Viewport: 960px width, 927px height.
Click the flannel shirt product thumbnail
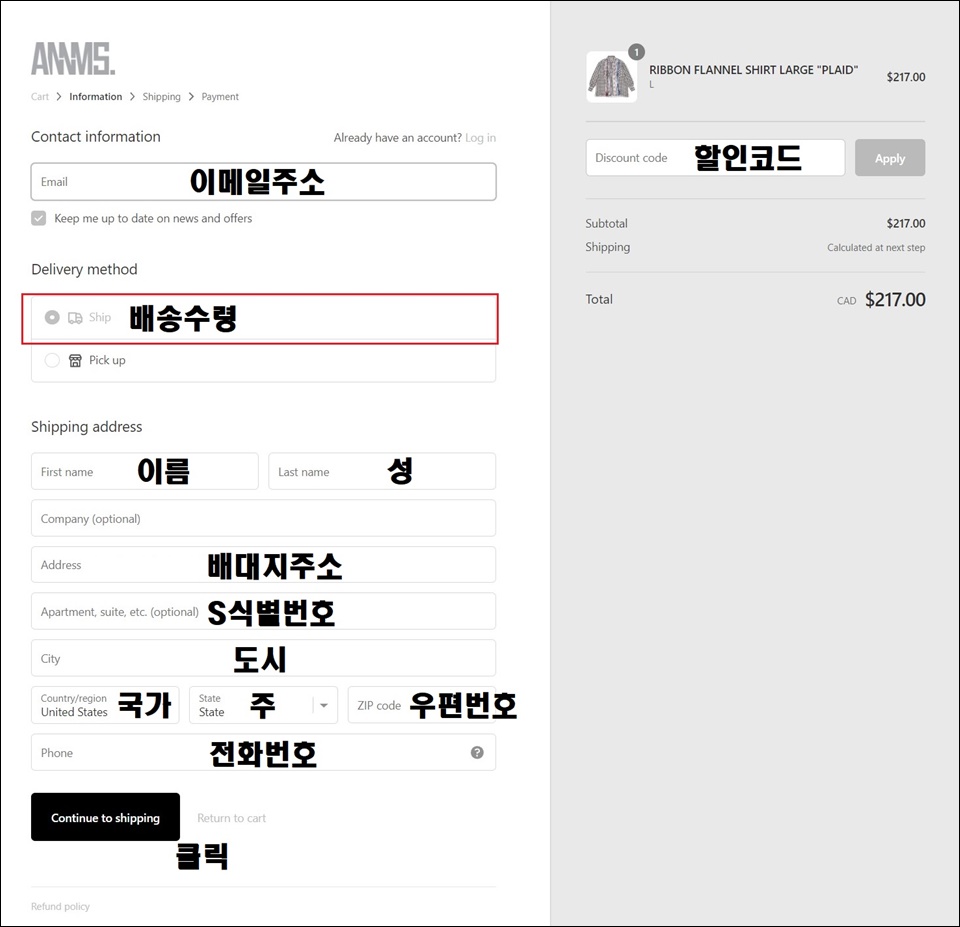(x=612, y=77)
